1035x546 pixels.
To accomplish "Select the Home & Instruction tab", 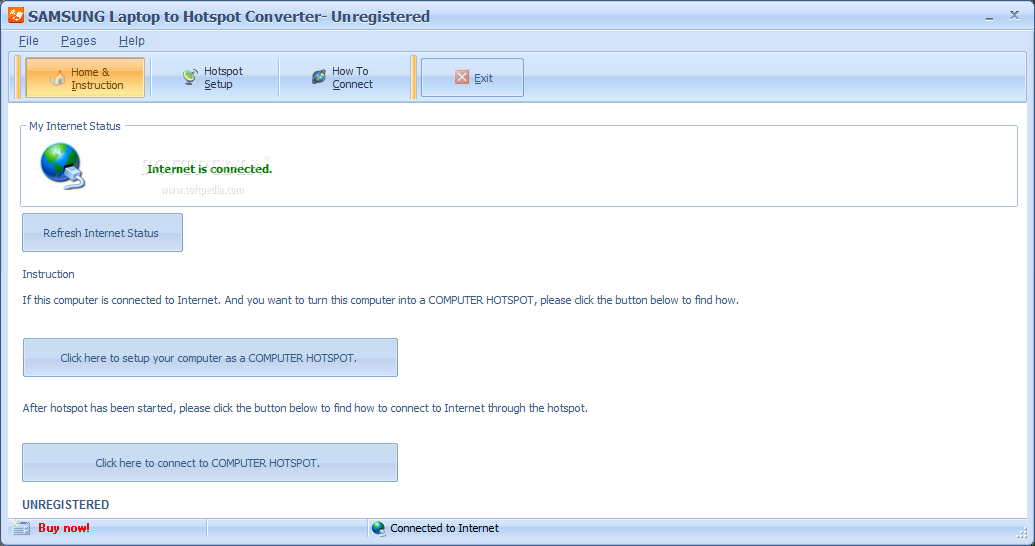I will point(85,78).
